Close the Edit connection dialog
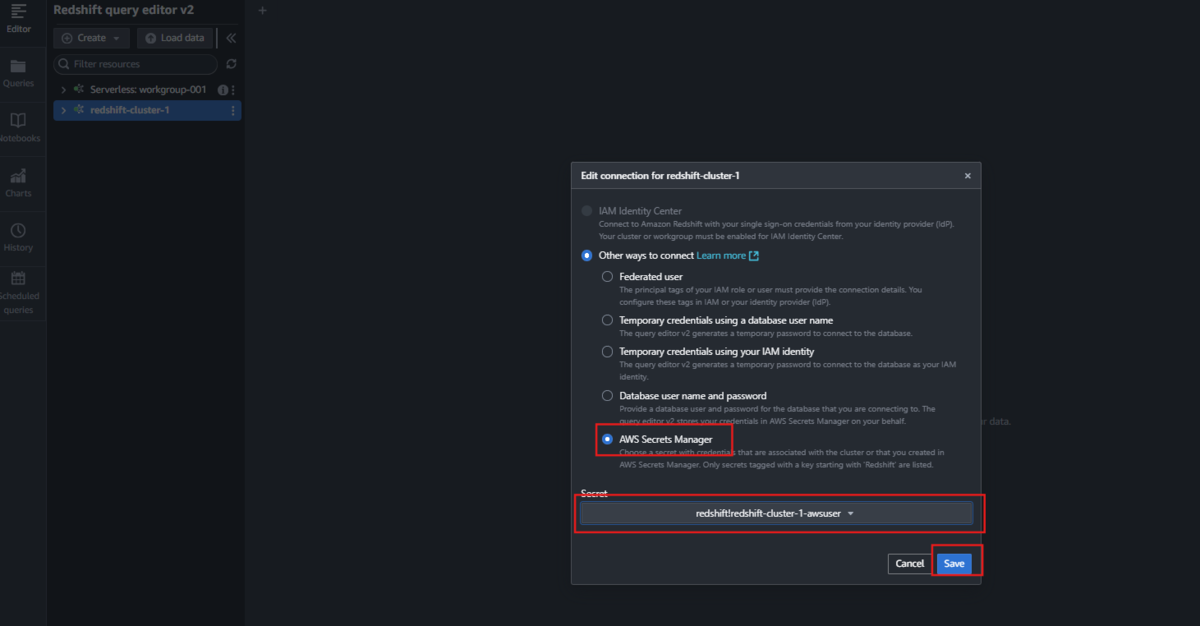1200x626 pixels. 967,176
